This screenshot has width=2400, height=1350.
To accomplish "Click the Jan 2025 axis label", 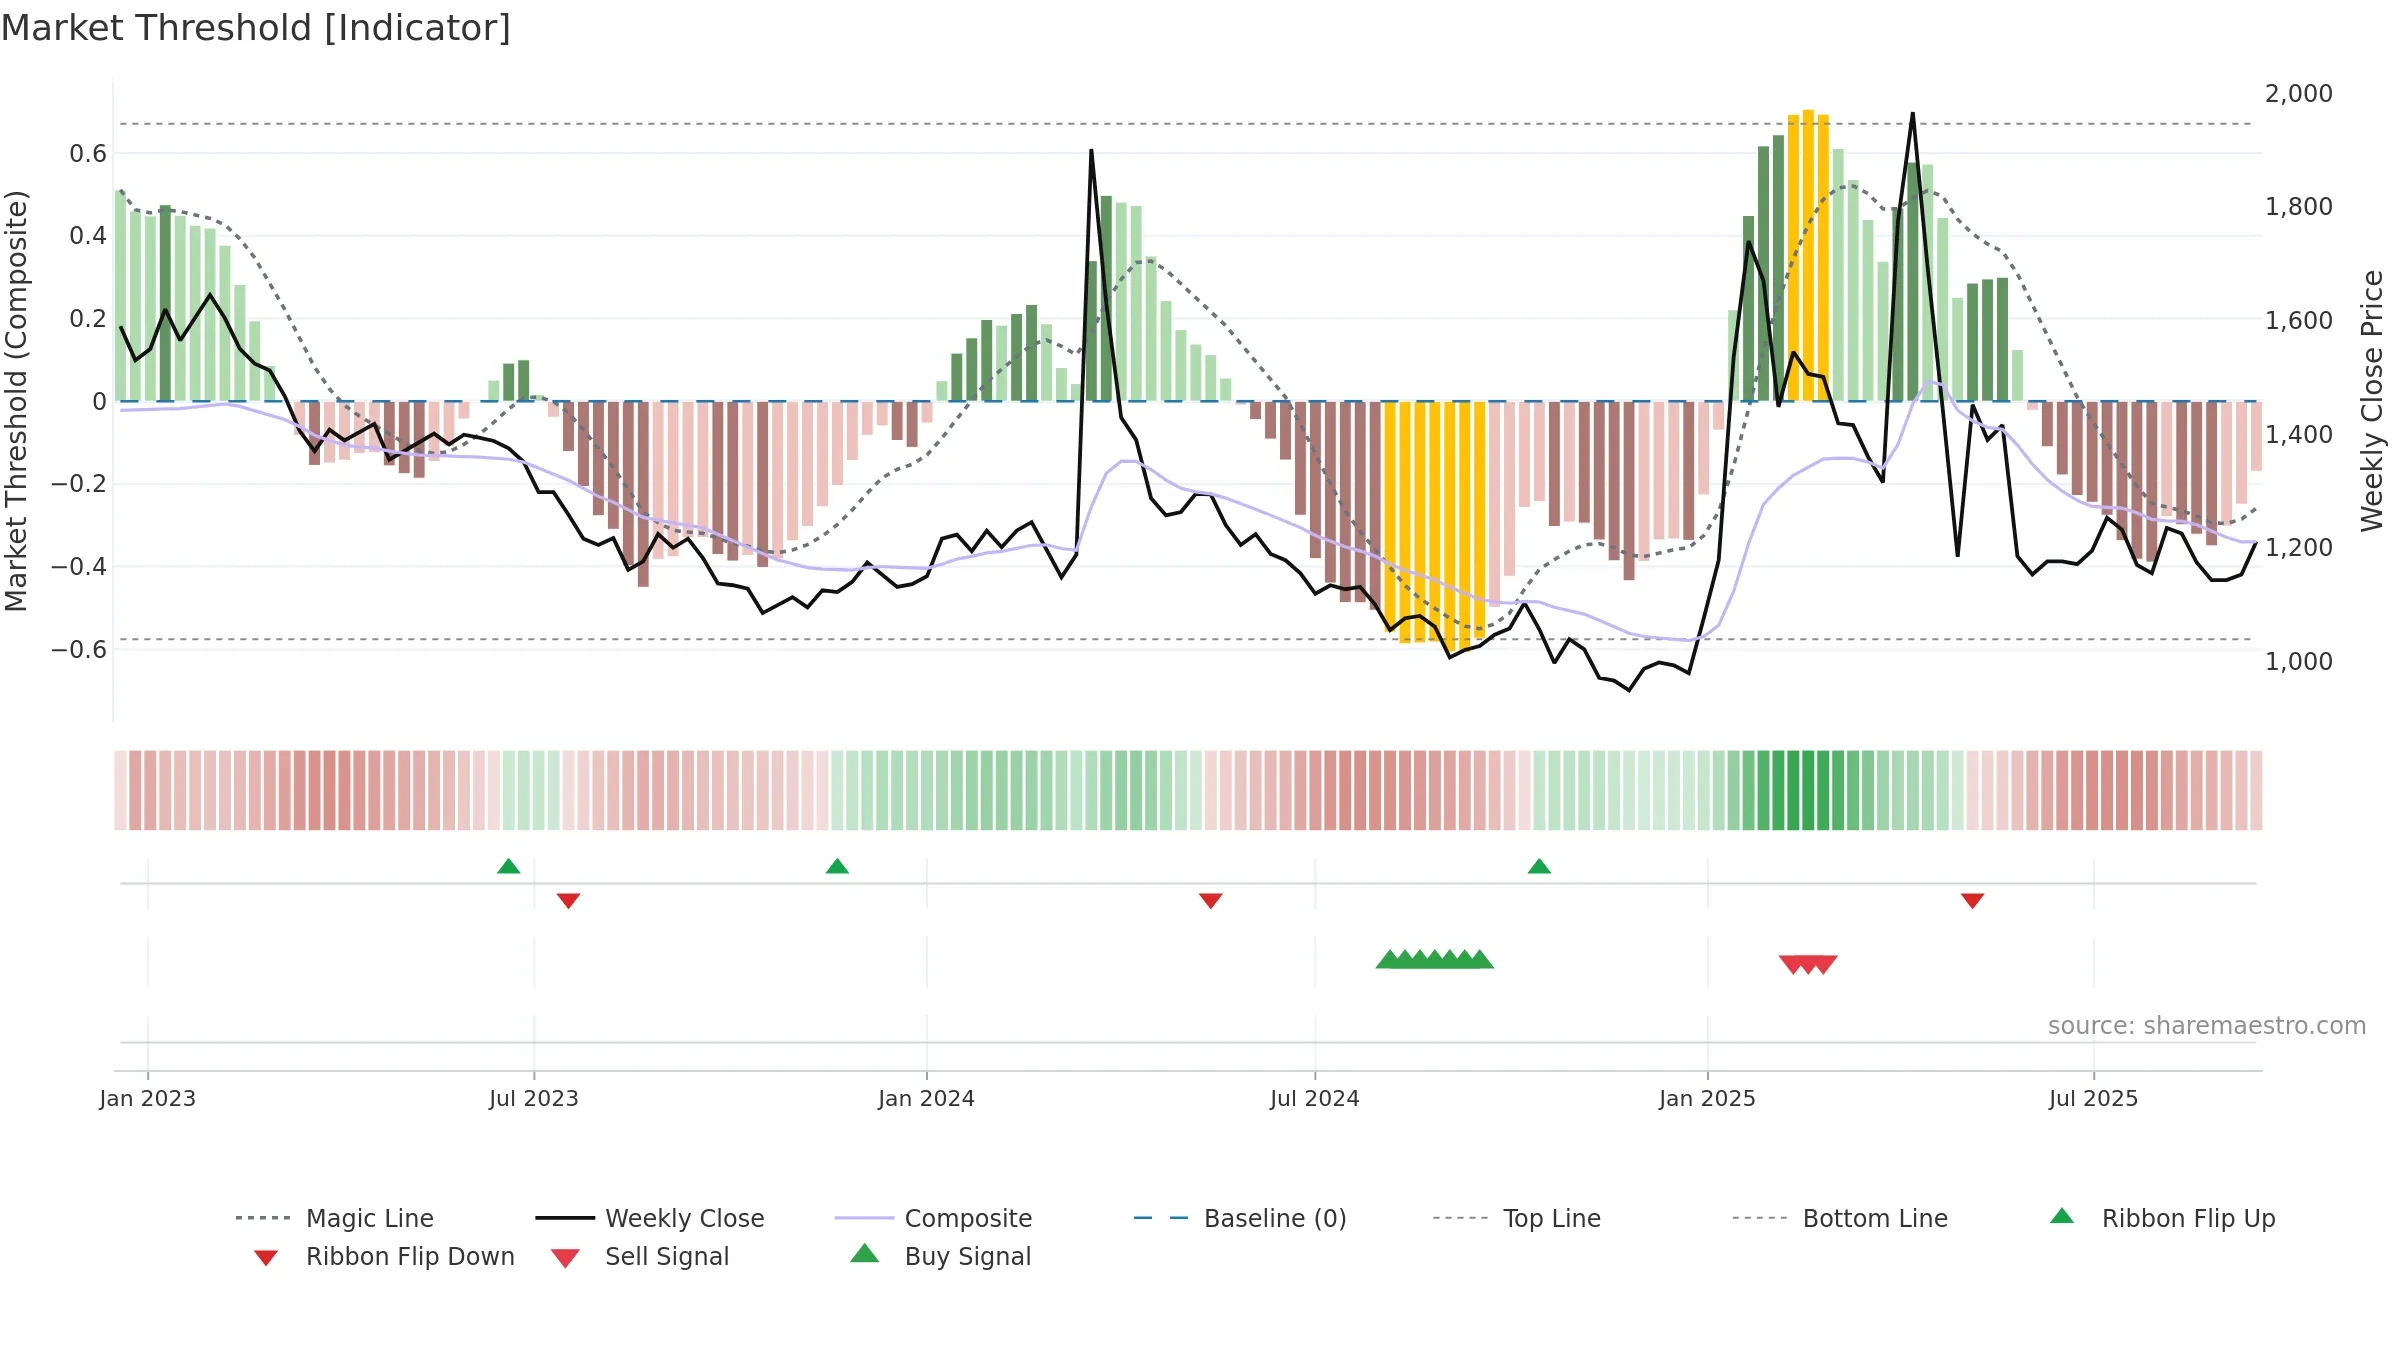I will (1707, 1098).
